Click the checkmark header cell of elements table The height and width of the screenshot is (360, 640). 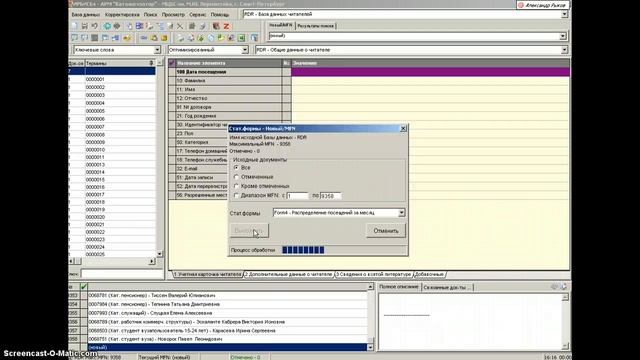172,63
